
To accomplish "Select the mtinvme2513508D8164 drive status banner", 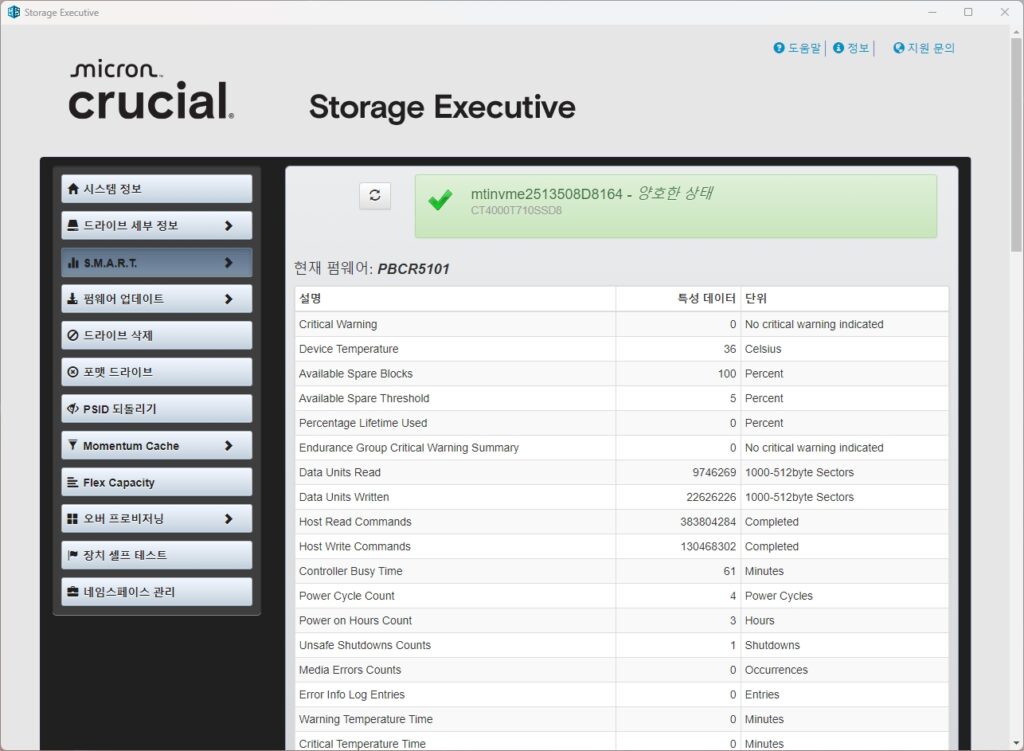I will 676,206.
